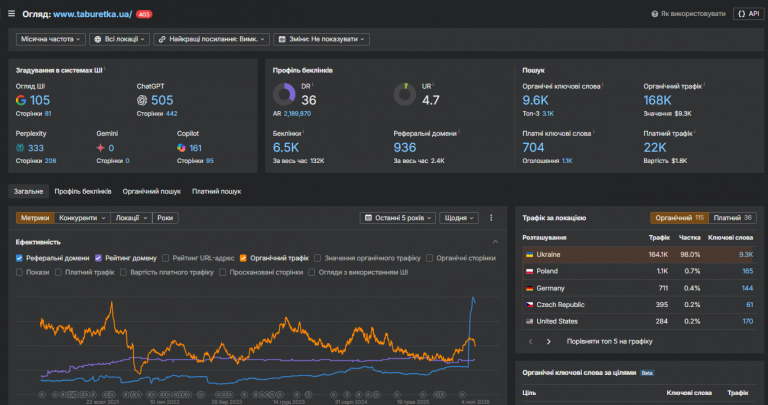
Task: Switch to the Профіль беклінків tab
Action: (83, 190)
